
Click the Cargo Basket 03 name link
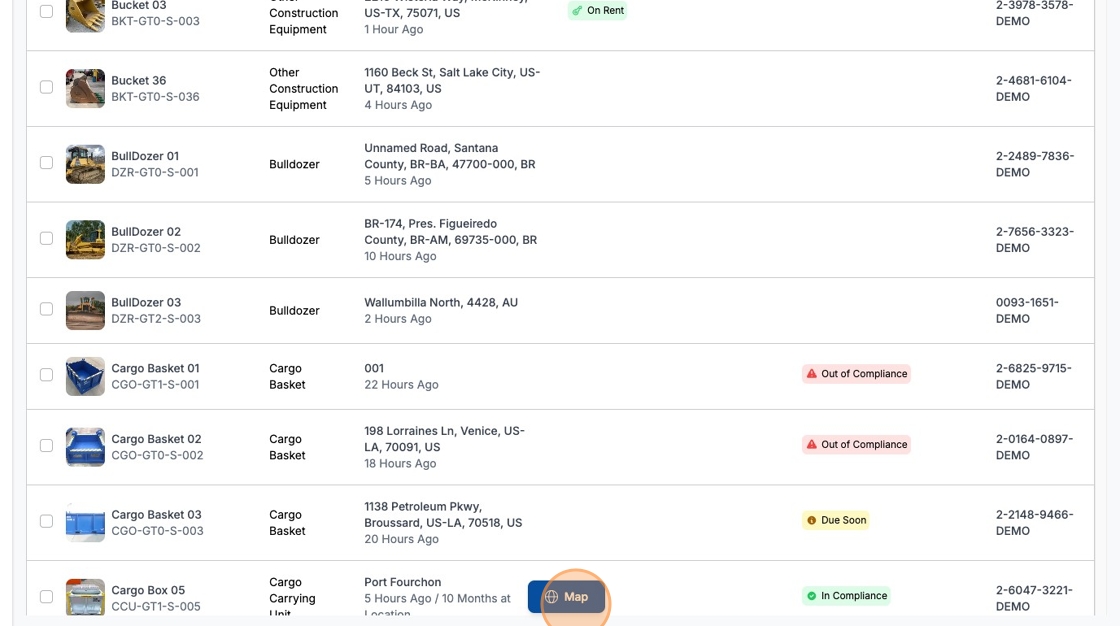[156, 514]
